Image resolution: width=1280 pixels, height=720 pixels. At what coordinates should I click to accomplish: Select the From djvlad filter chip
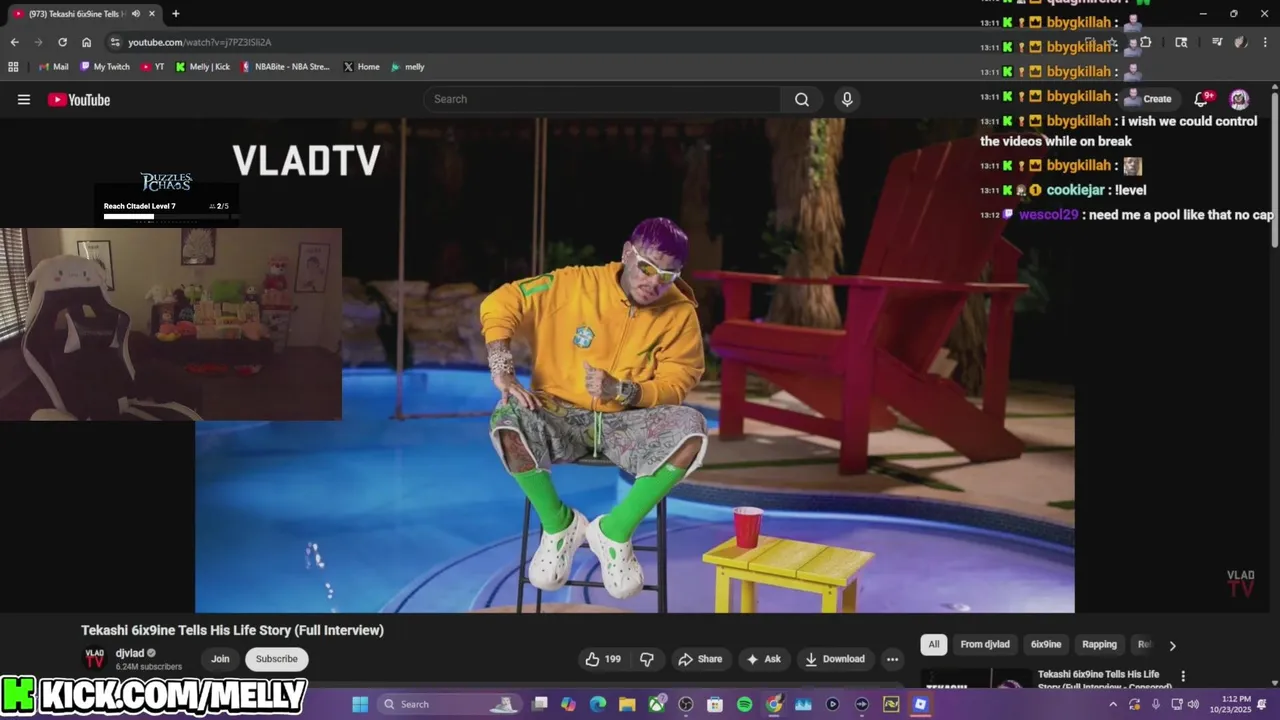pos(985,644)
